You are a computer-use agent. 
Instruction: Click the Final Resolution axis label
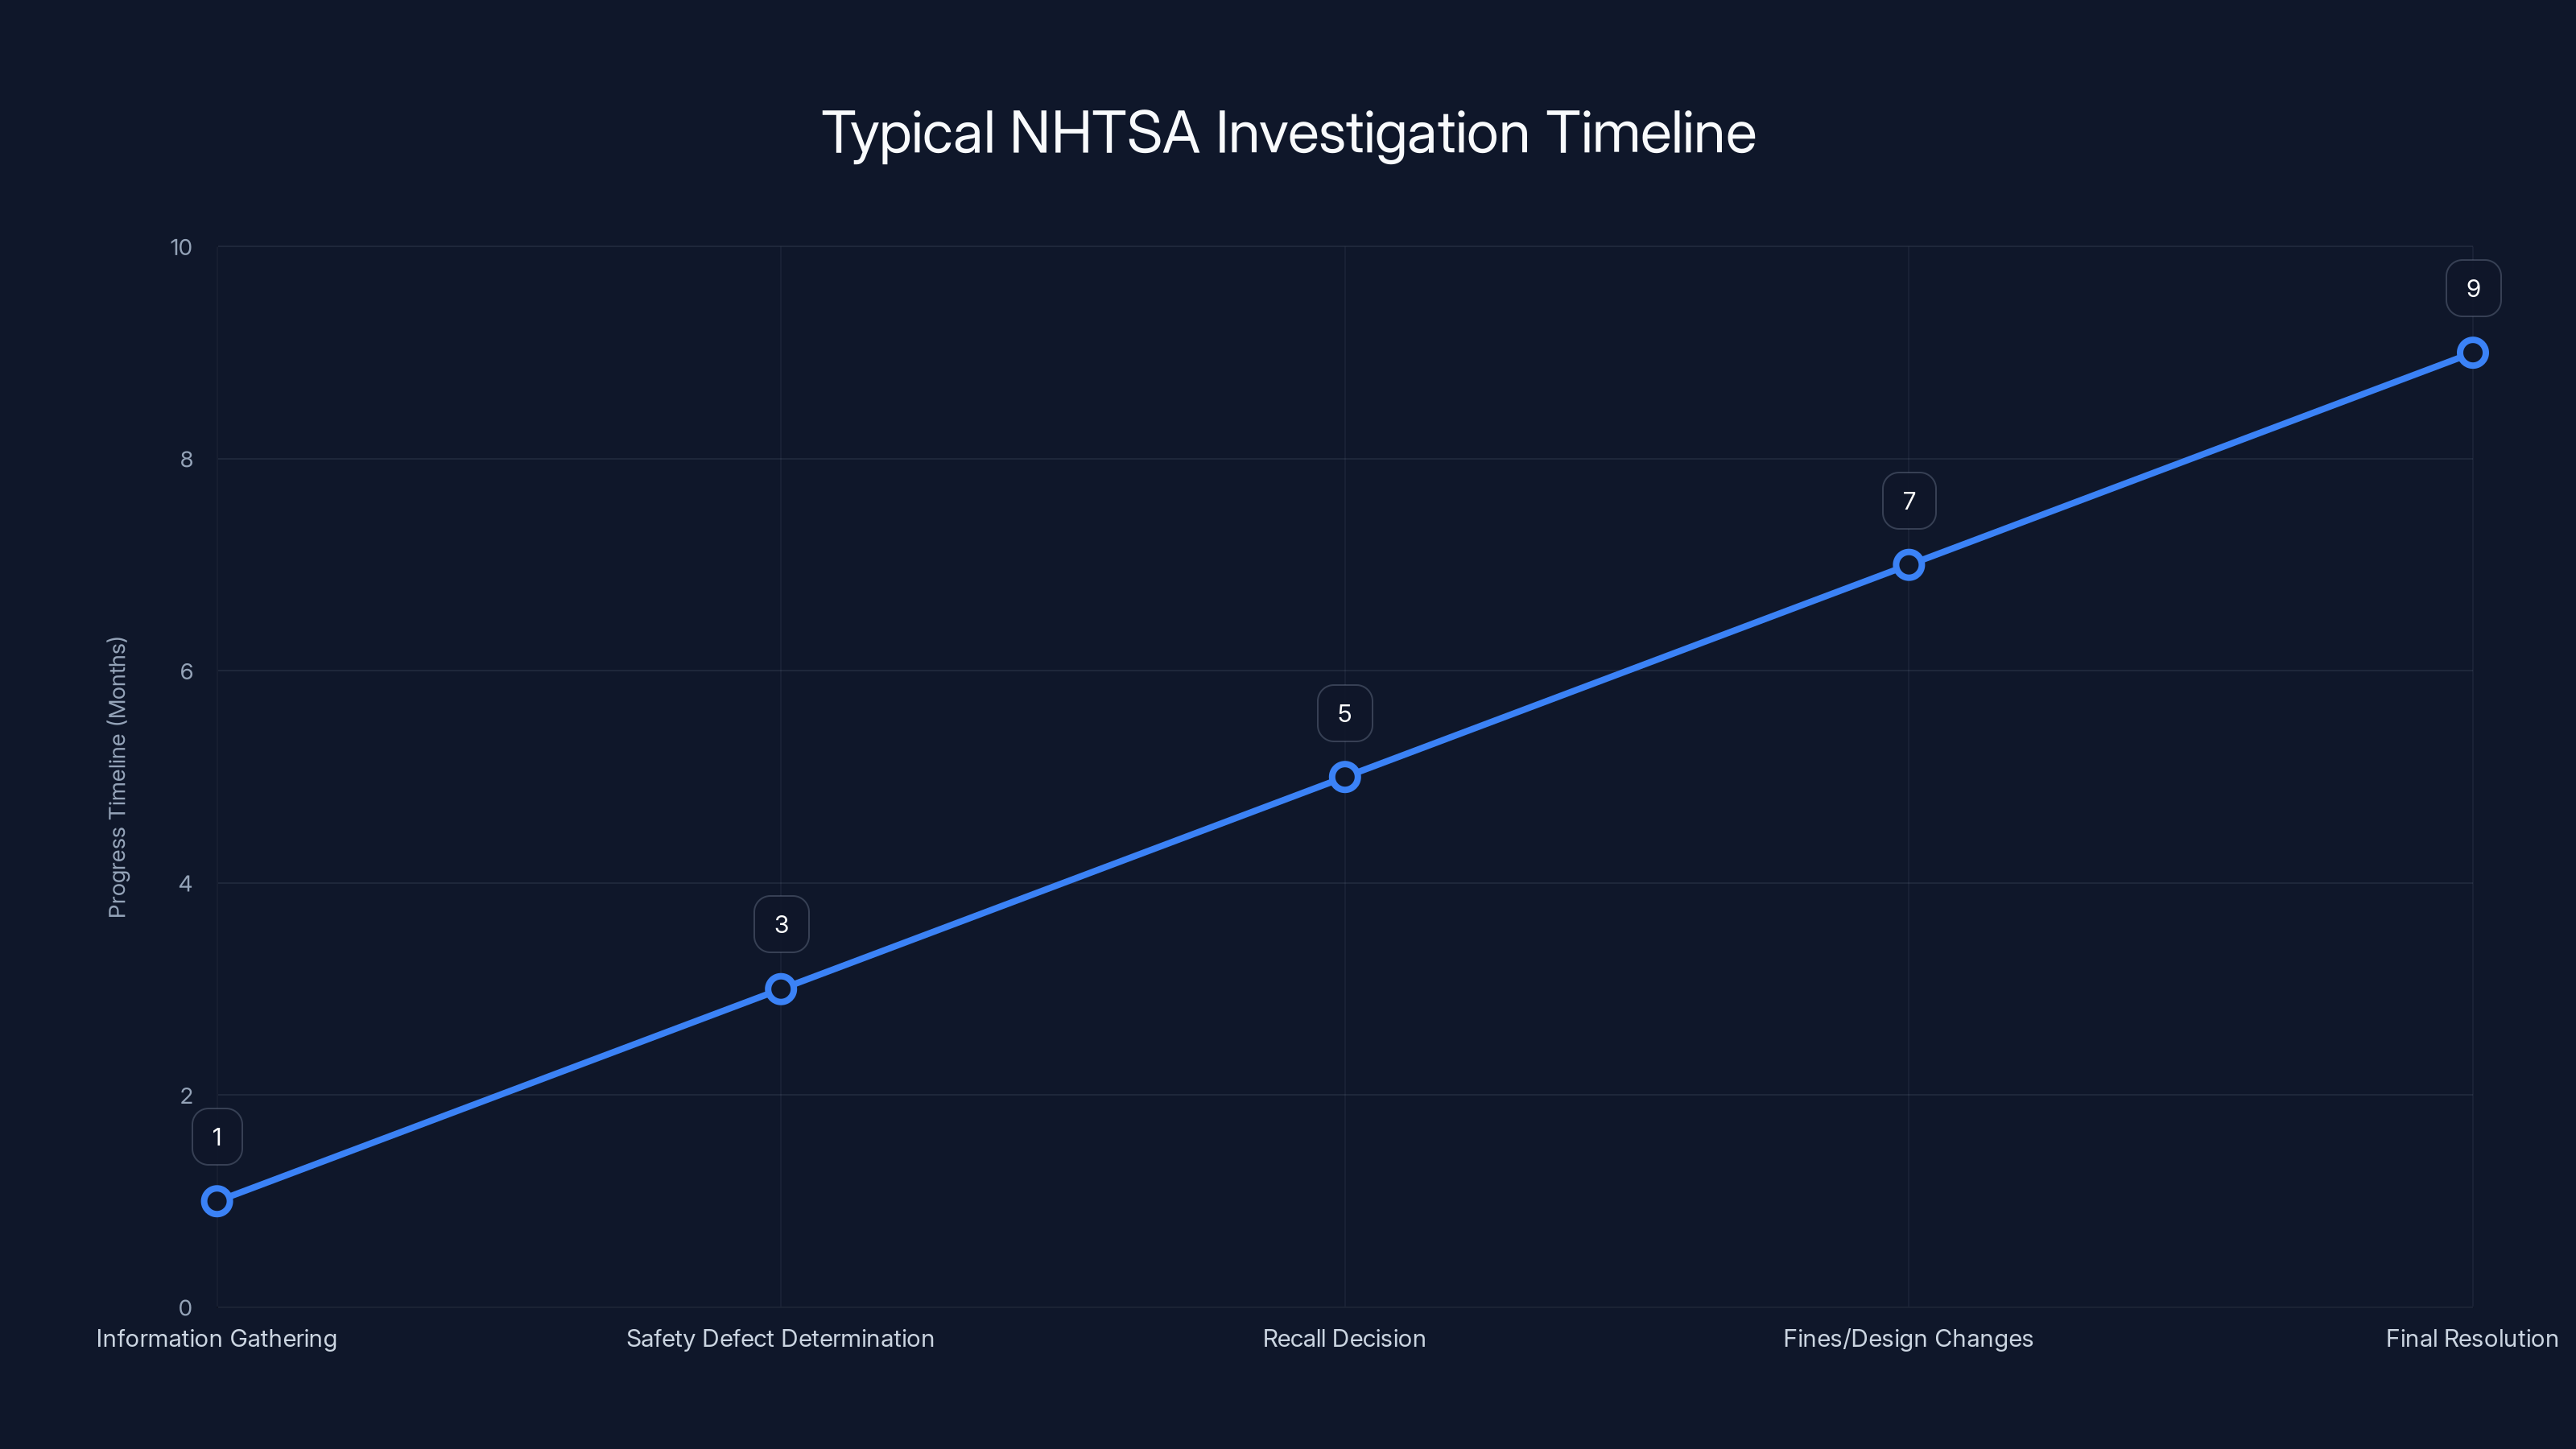pyautogui.click(x=2472, y=1339)
